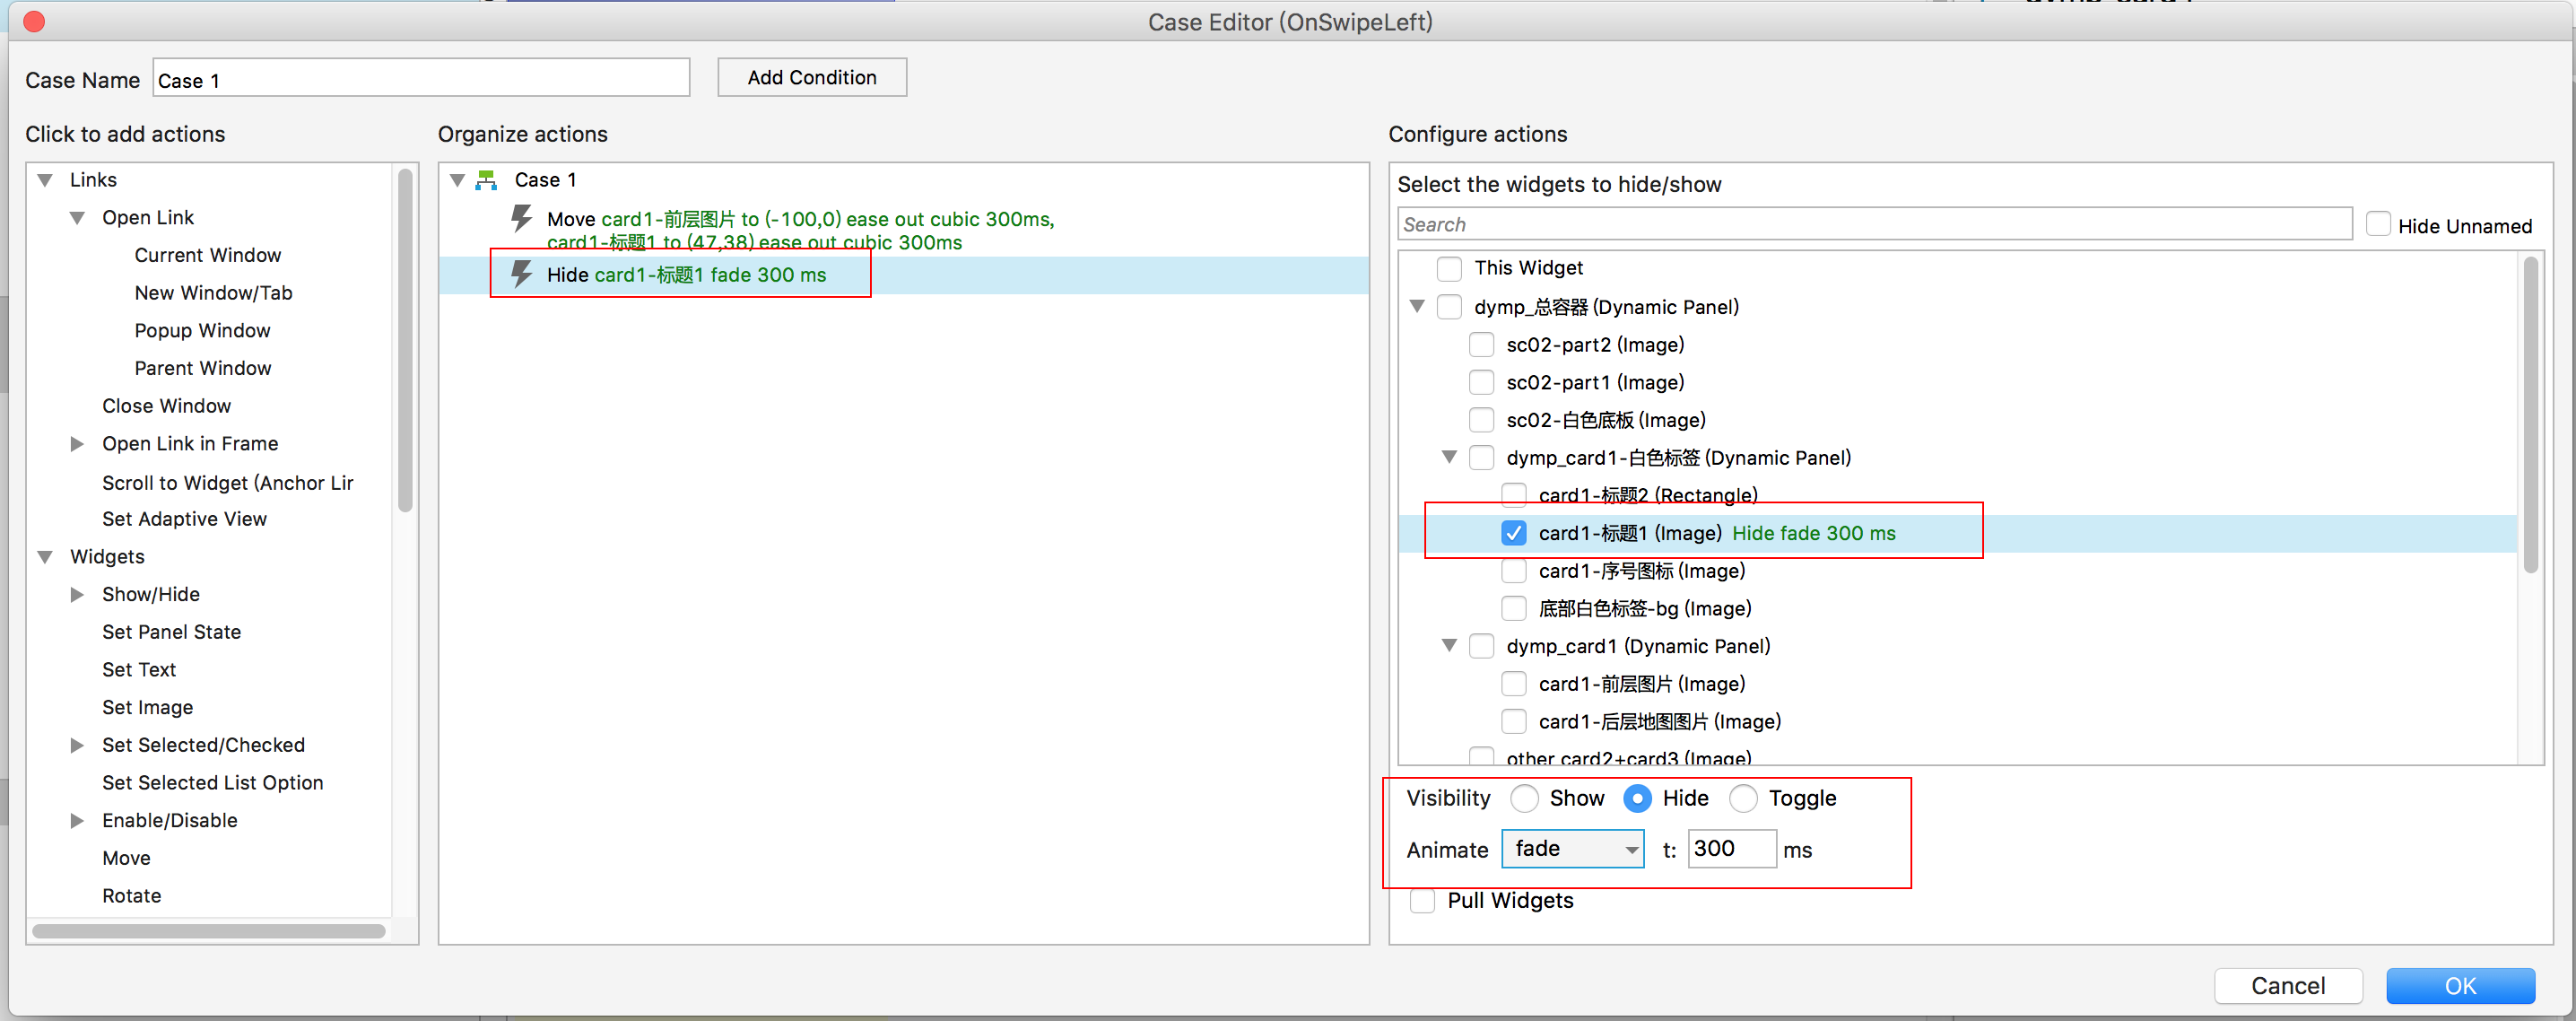
Task: Expand Open Link in Frame
Action: pos(77,443)
